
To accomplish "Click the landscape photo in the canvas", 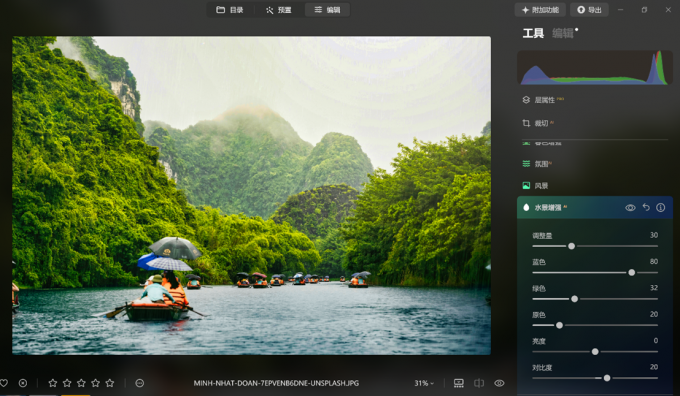I will pos(252,196).
